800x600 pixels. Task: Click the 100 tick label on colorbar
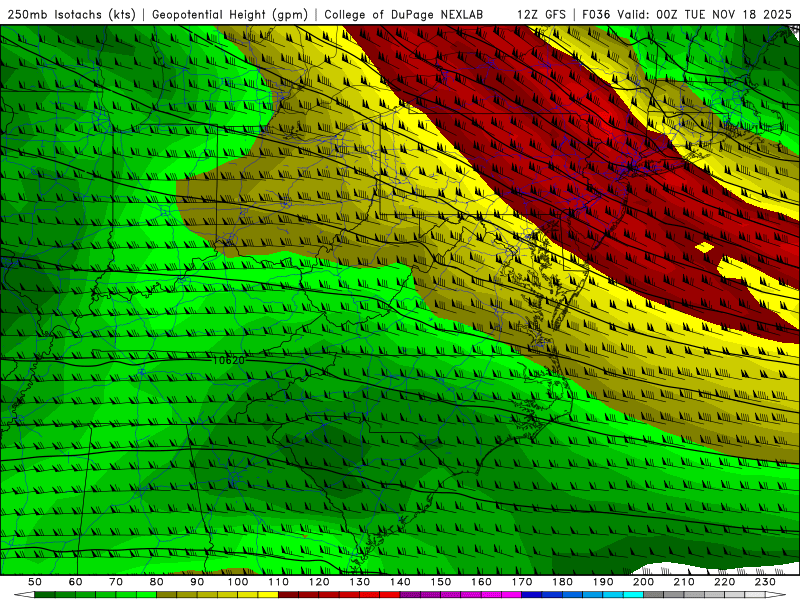[238, 582]
